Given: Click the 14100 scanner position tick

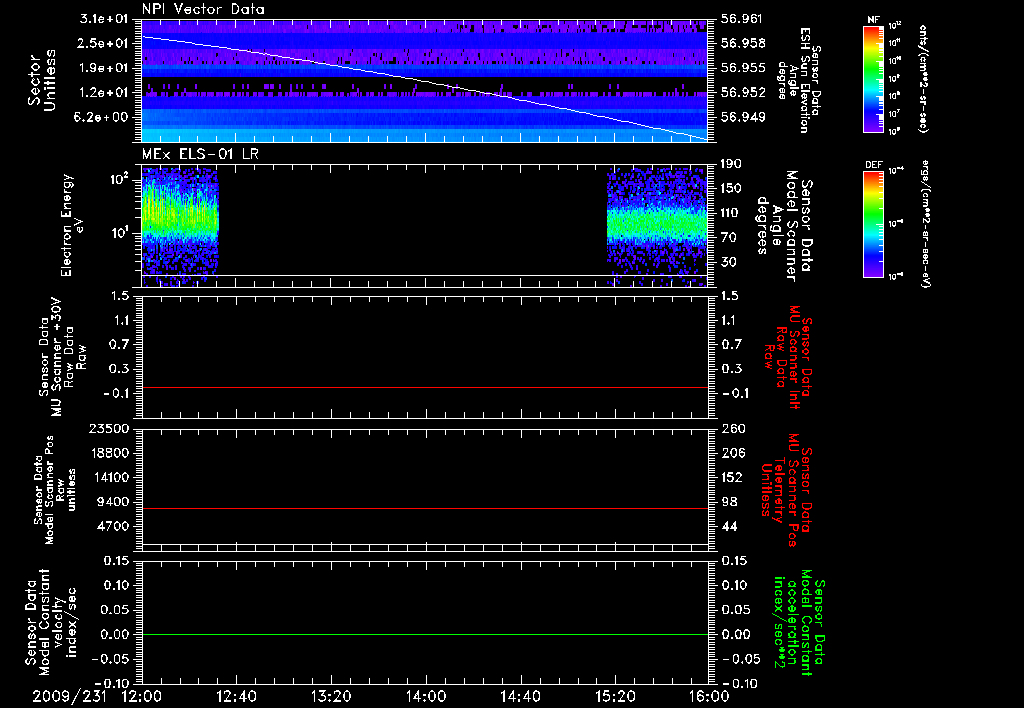Looking at the screenshot, I should point(109,477).
